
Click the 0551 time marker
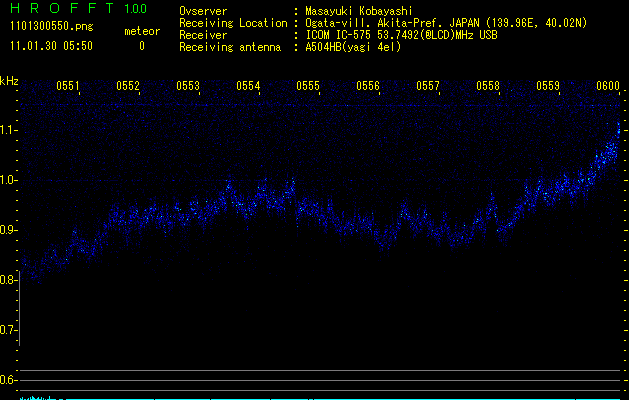tap(68, 87)
